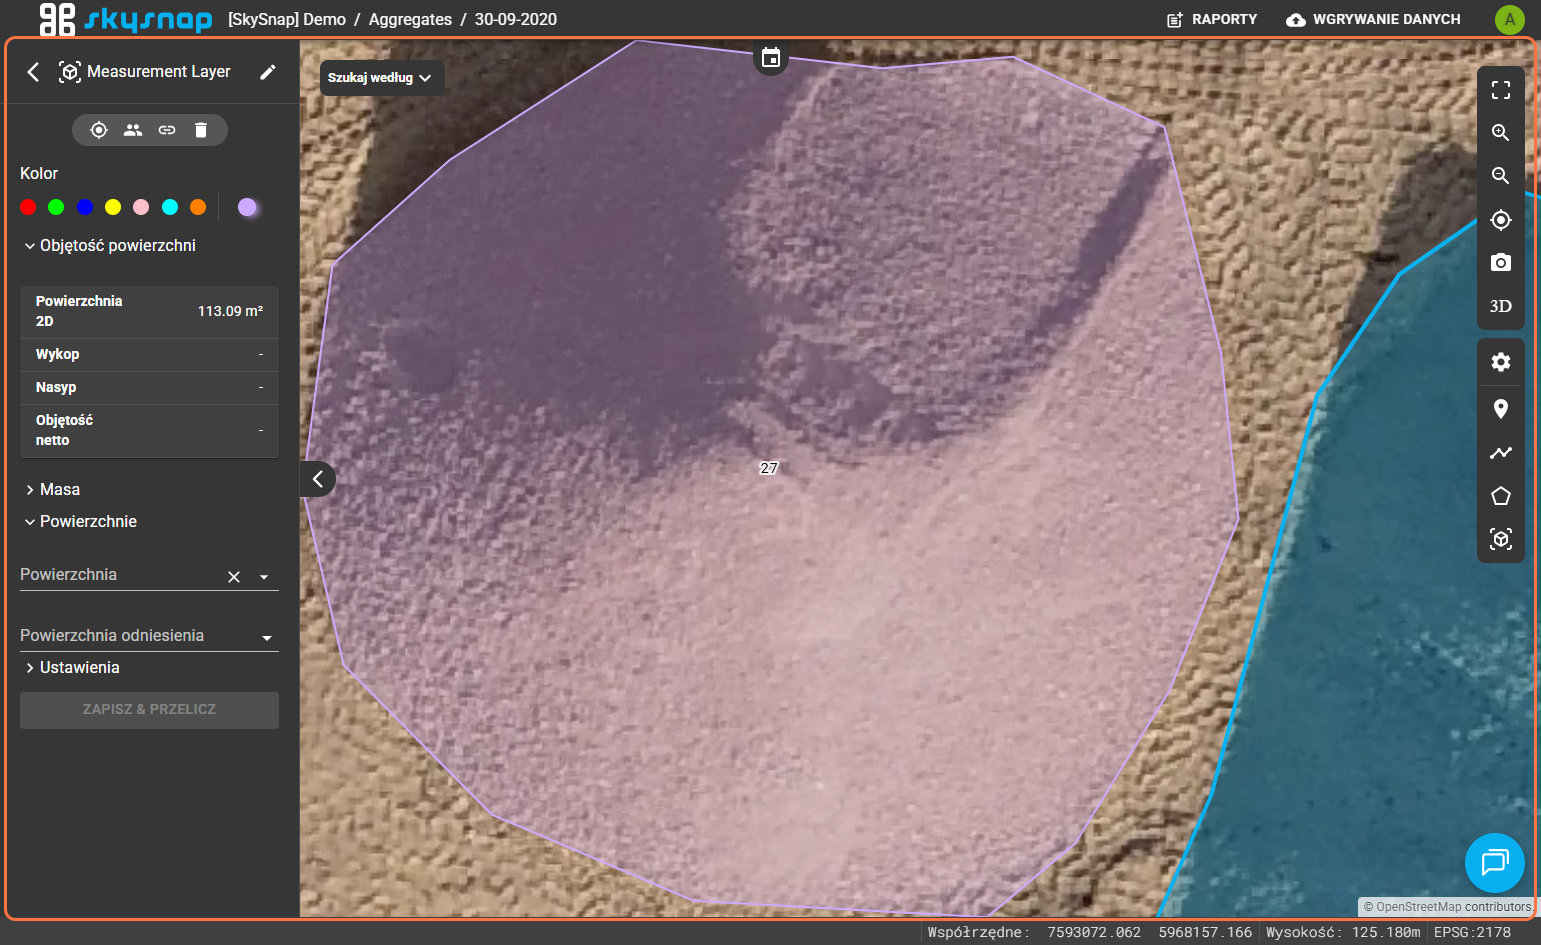Clear the Powierzchnia selection
The width and height of the screenshot is (1541, 945).
pyautogui.click(x=234, y=577)
